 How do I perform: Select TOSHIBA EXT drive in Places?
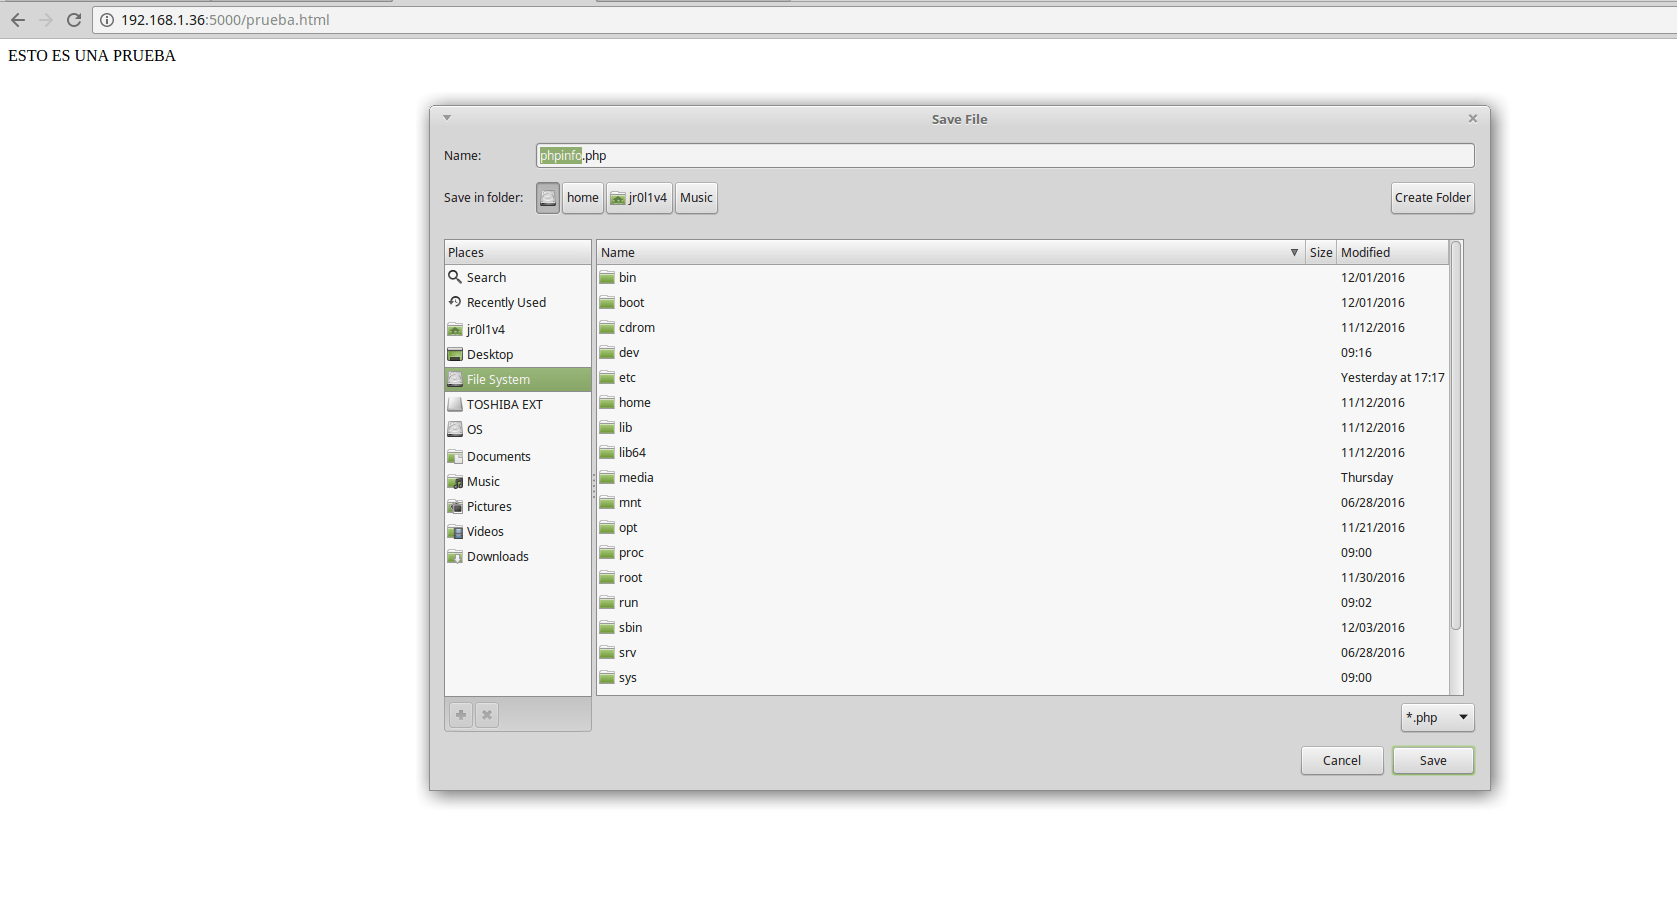coord(504,405)
